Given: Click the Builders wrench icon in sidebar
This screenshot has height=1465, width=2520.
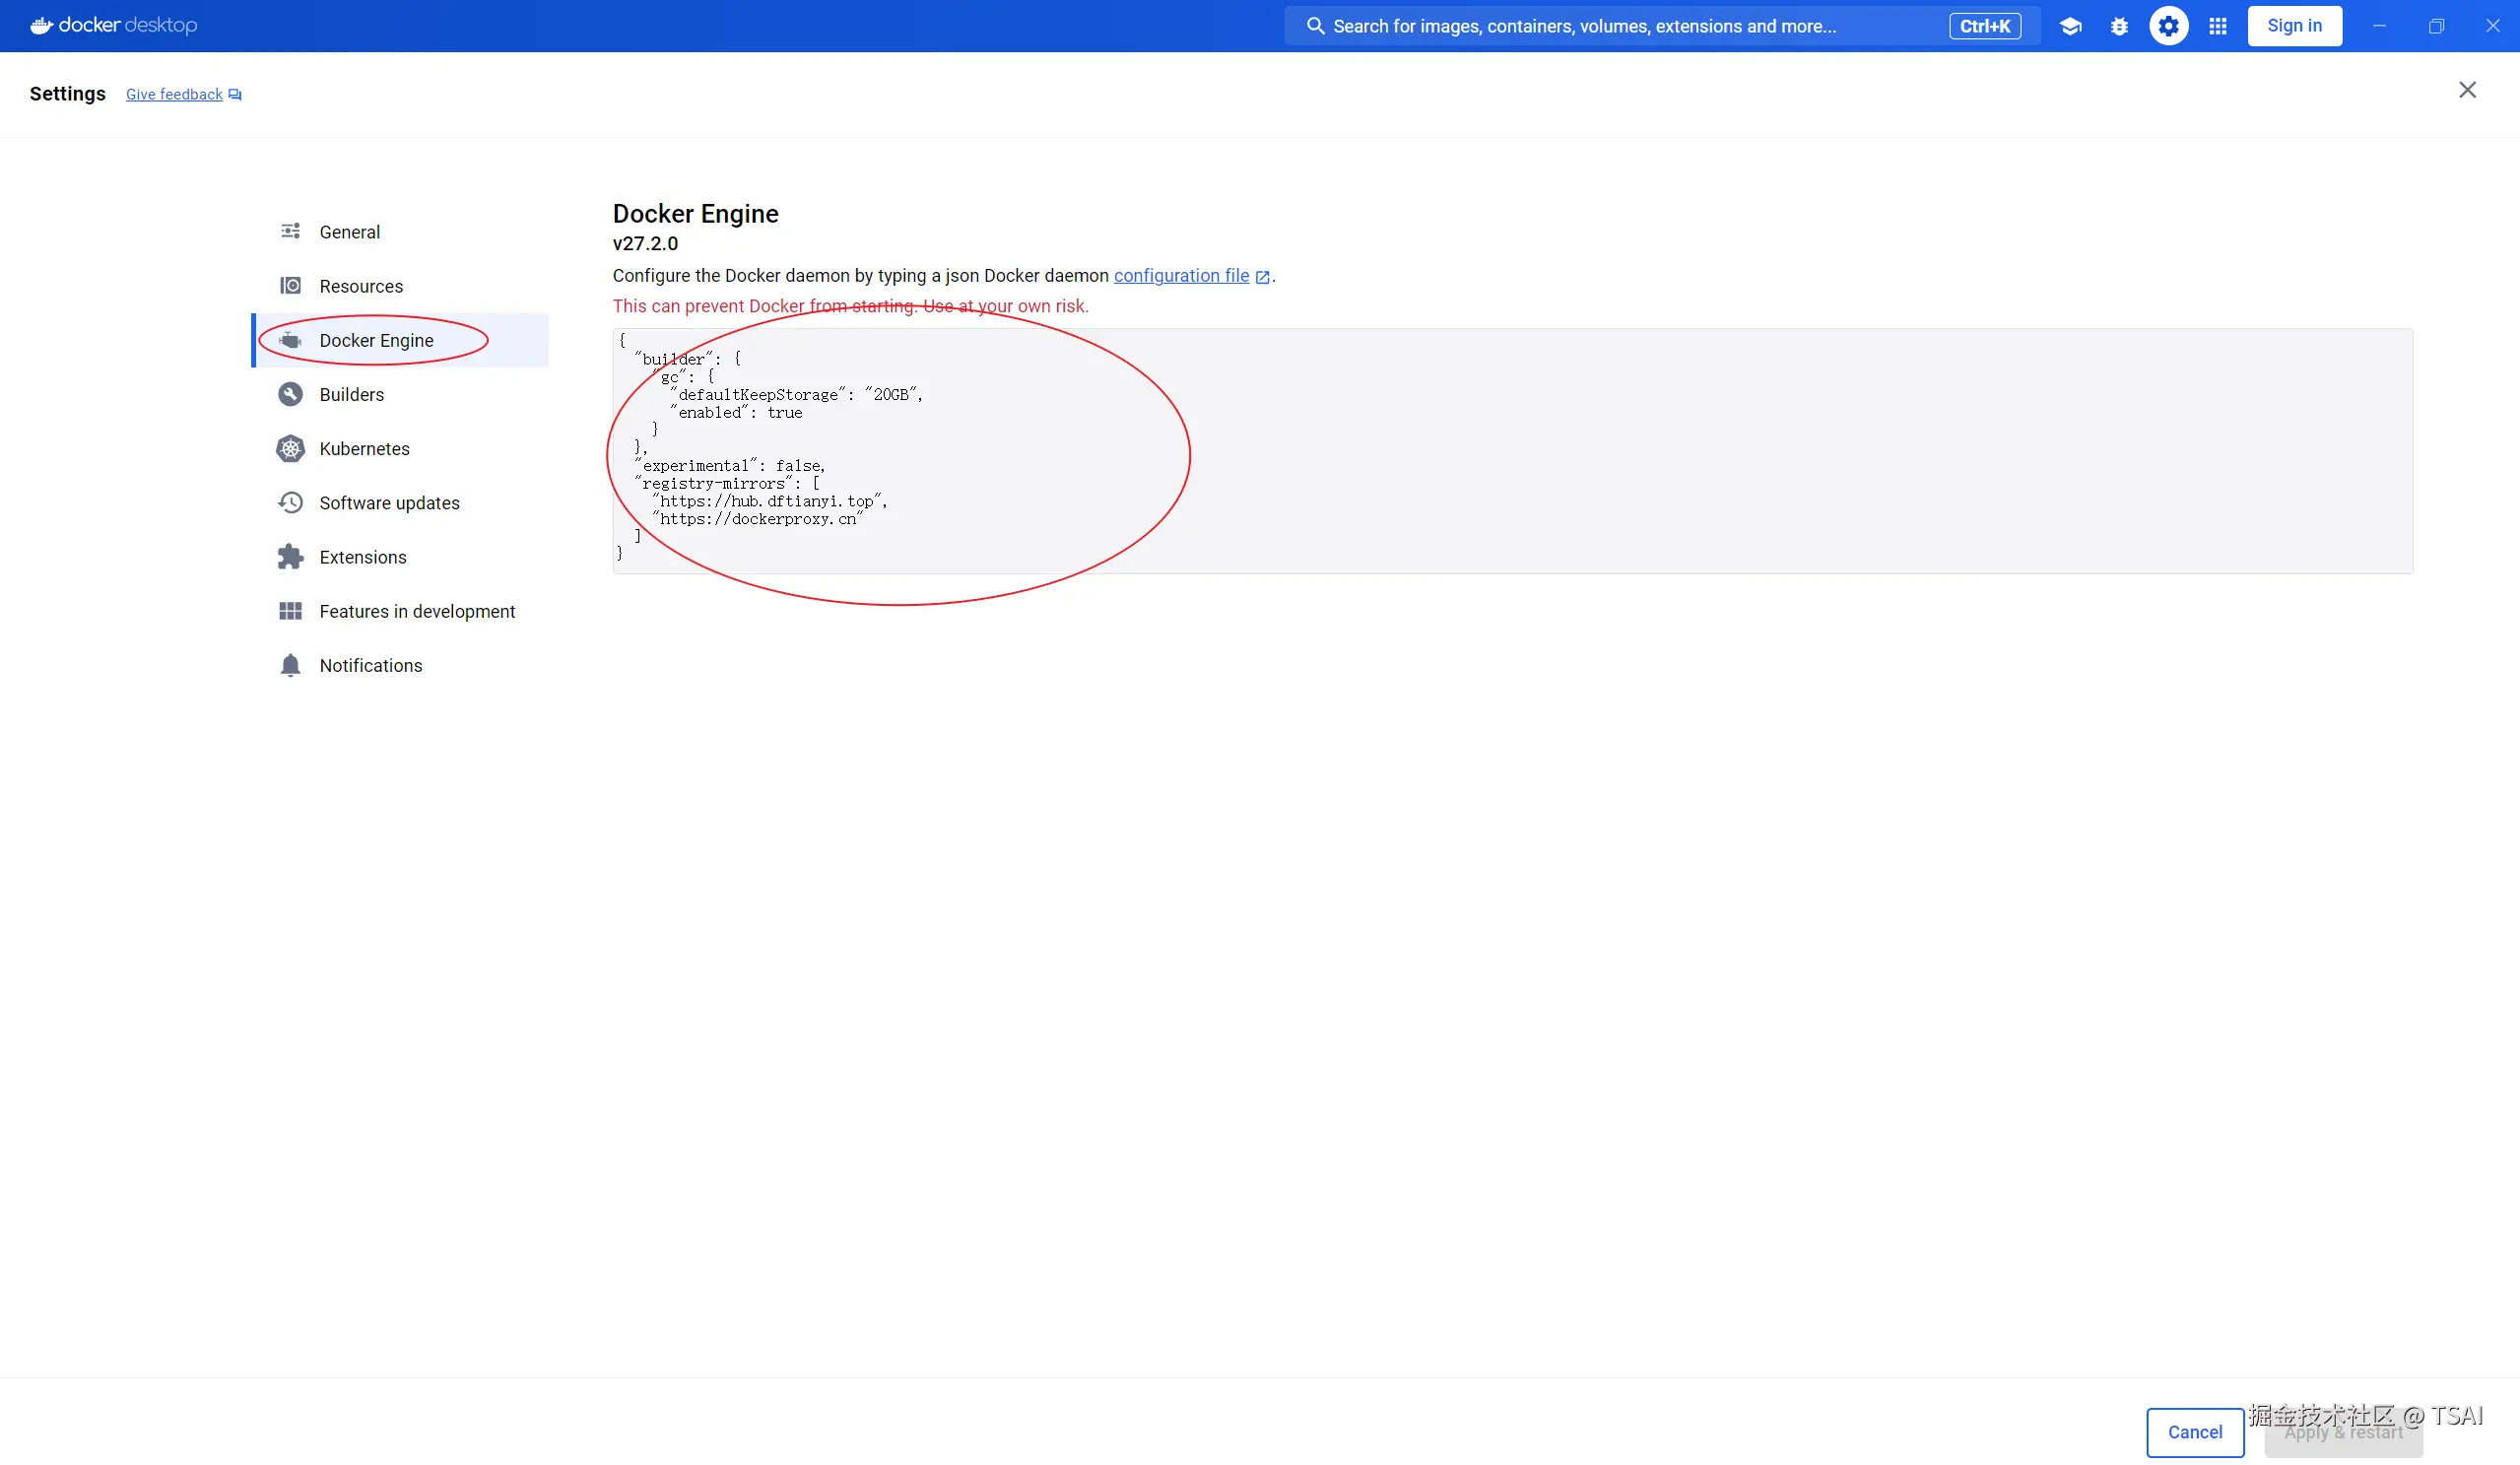Looking at the screenshot, I should (x=290, y=394).
